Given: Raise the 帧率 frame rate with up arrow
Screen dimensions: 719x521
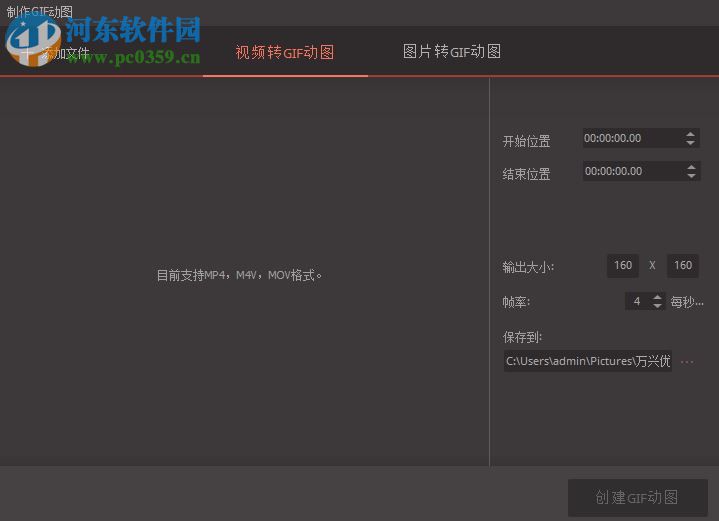Looking at the screenshot, I should point(658,297).
